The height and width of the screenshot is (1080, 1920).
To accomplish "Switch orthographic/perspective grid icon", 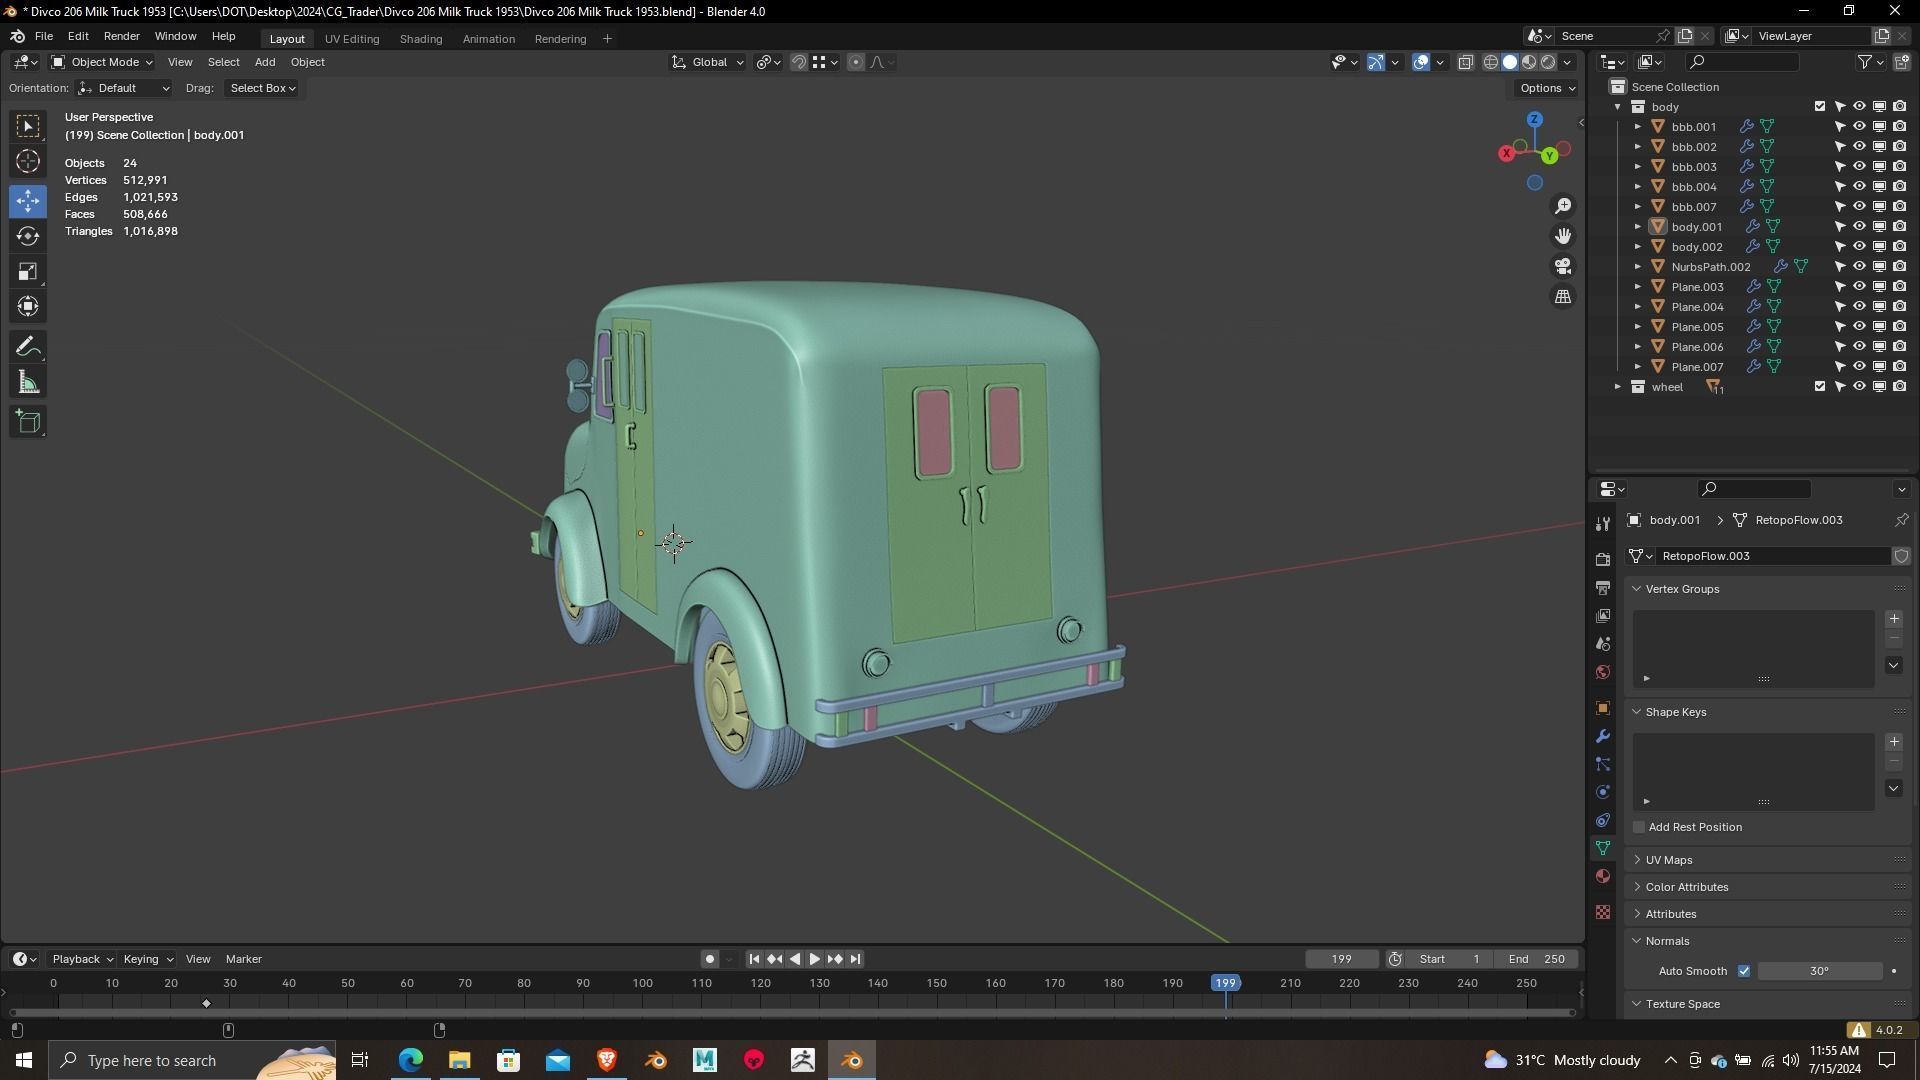I will click(1563, 296).
